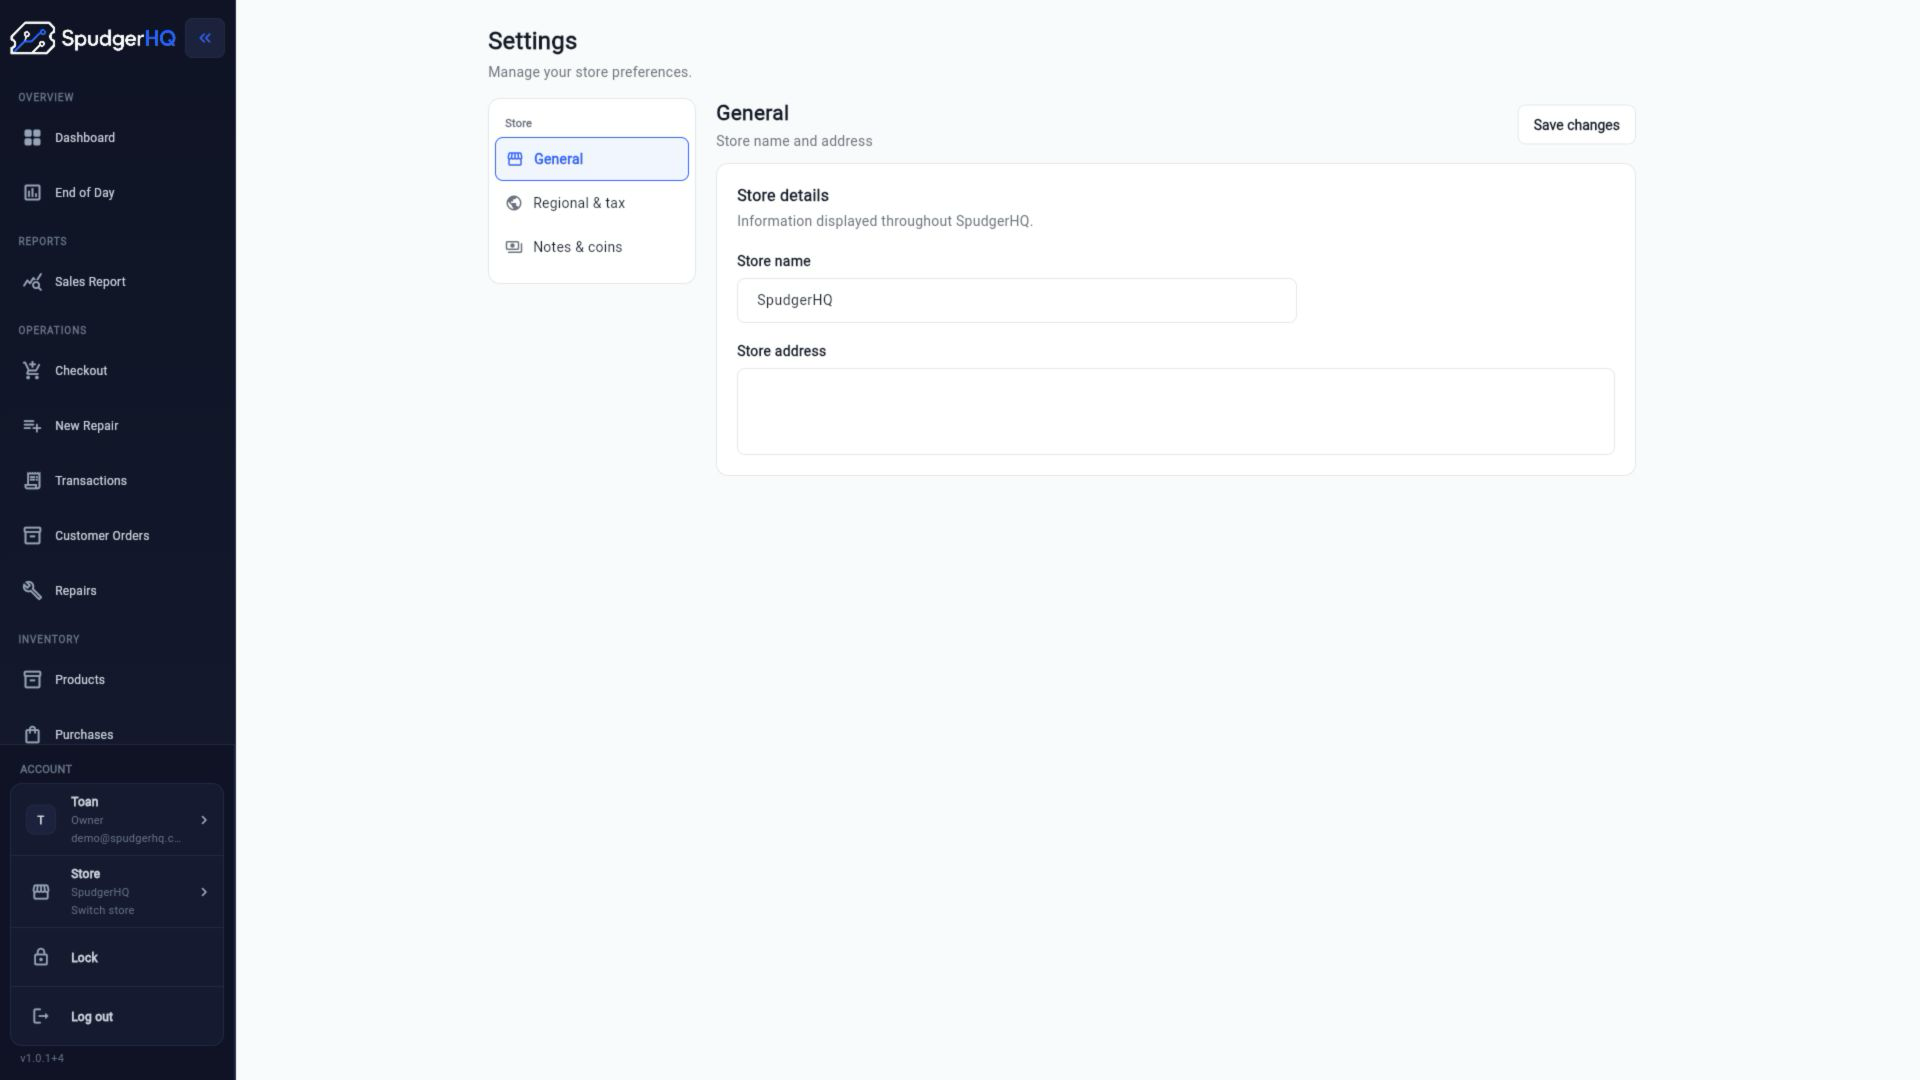Screen dimensions: 1920x1080
Task: Click the Products archive icon
Action: point(32,680)
